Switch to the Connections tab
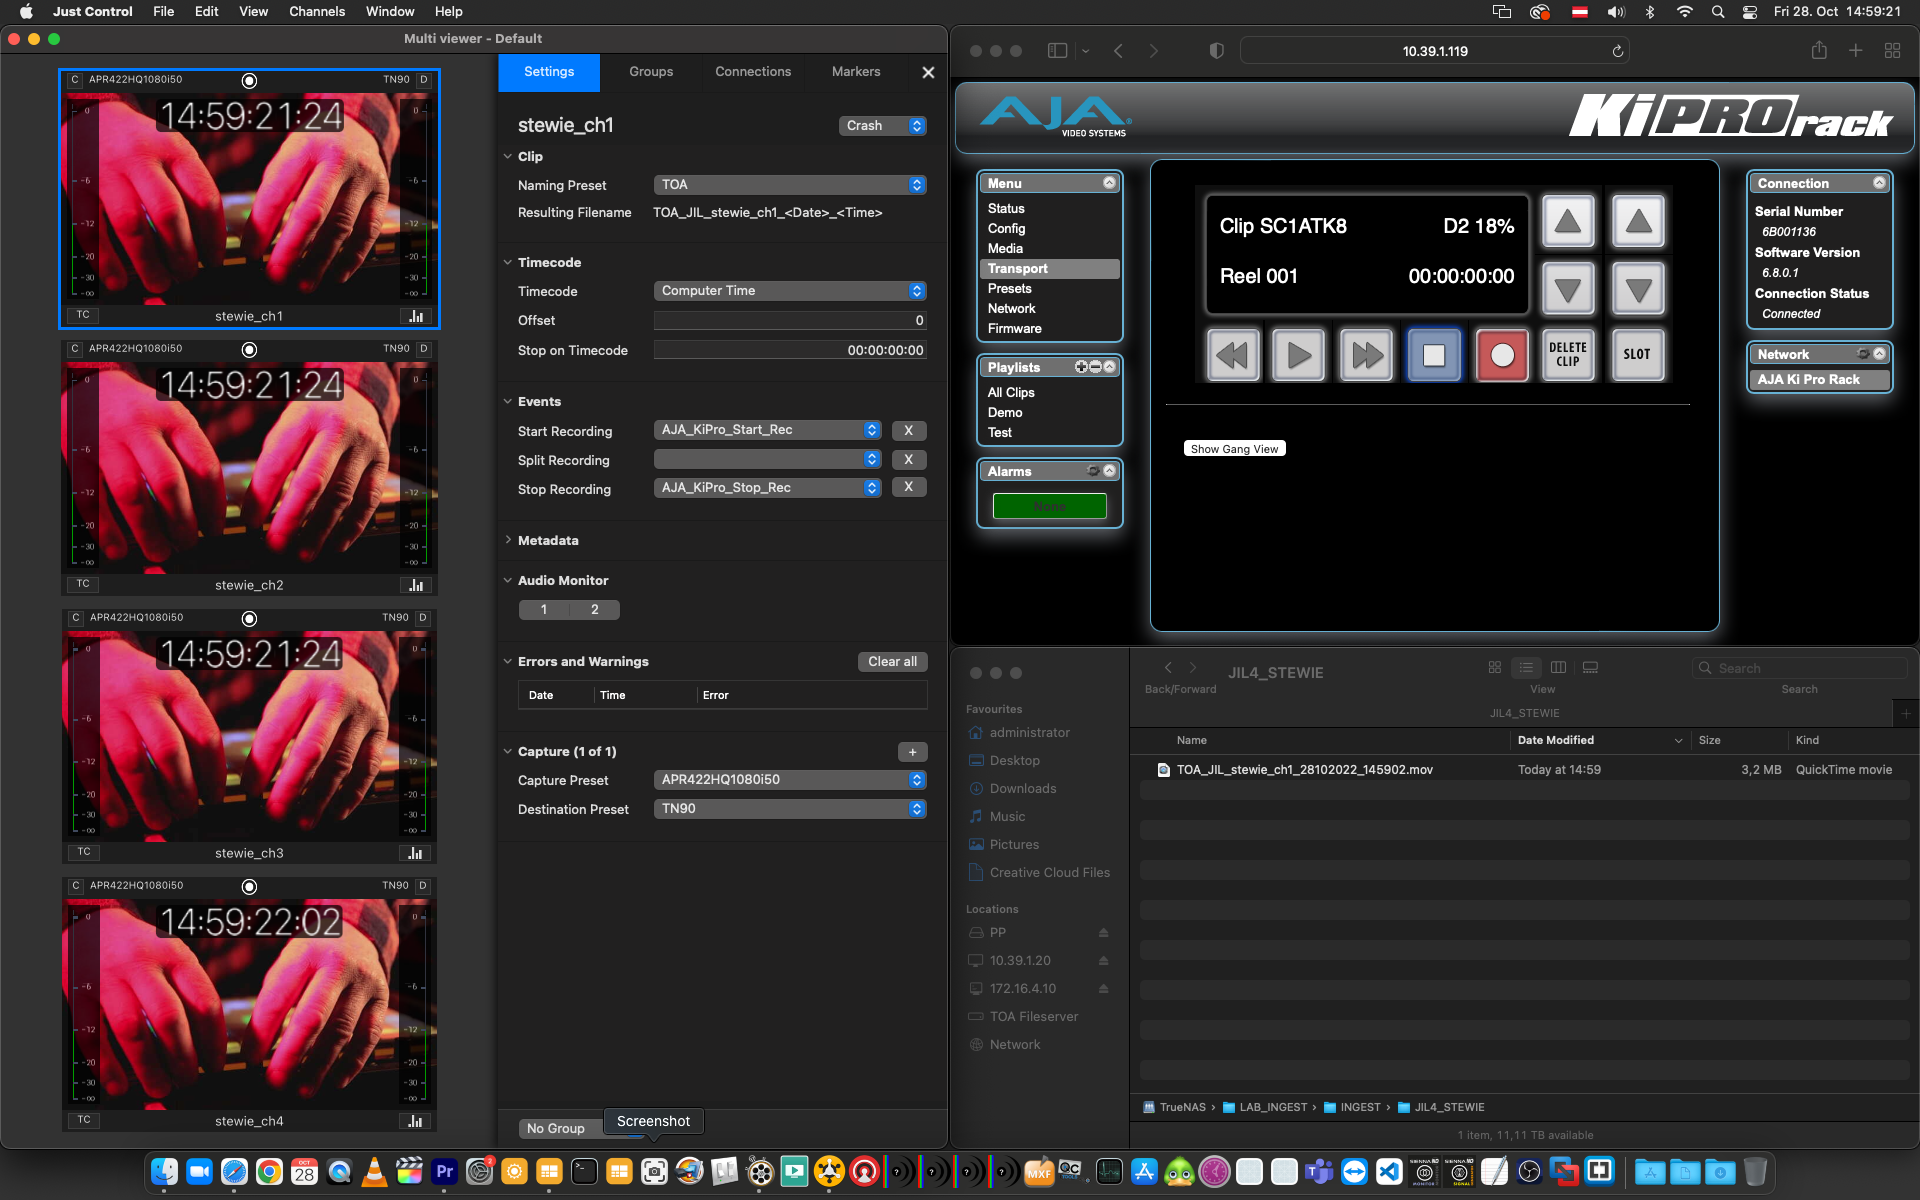 click(753, 72)
